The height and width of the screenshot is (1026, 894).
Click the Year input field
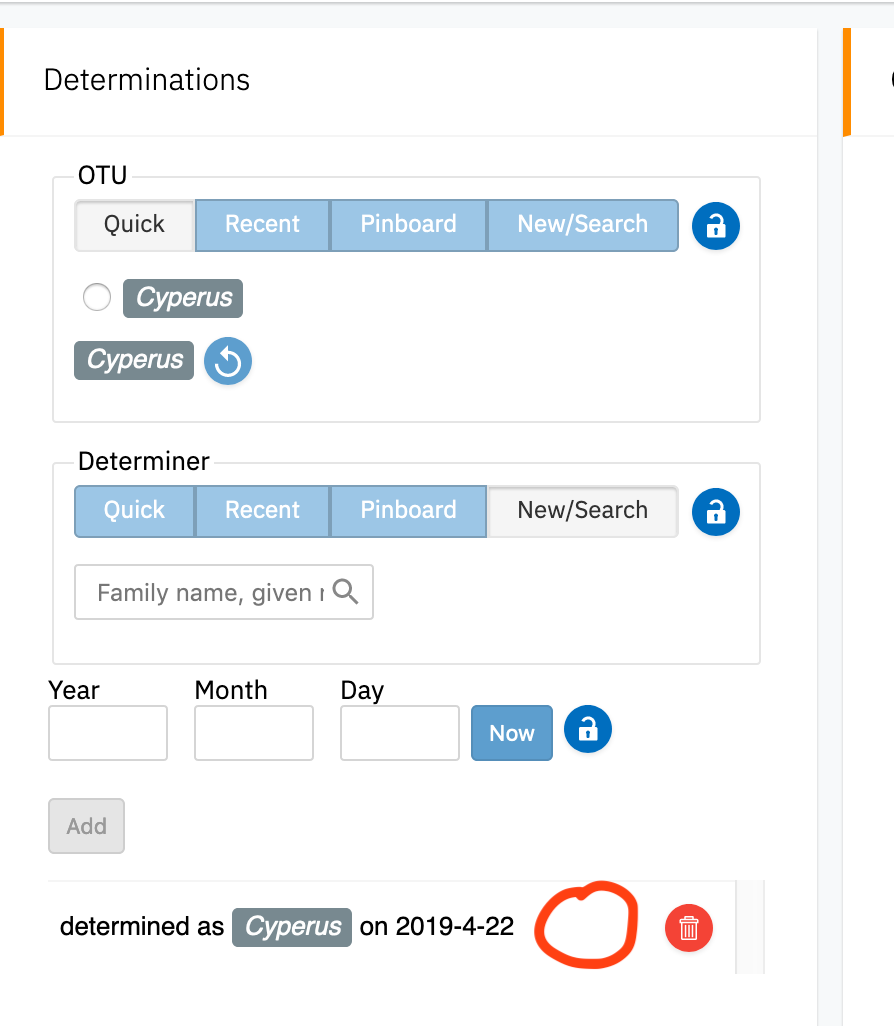click(x=107, y=732)
